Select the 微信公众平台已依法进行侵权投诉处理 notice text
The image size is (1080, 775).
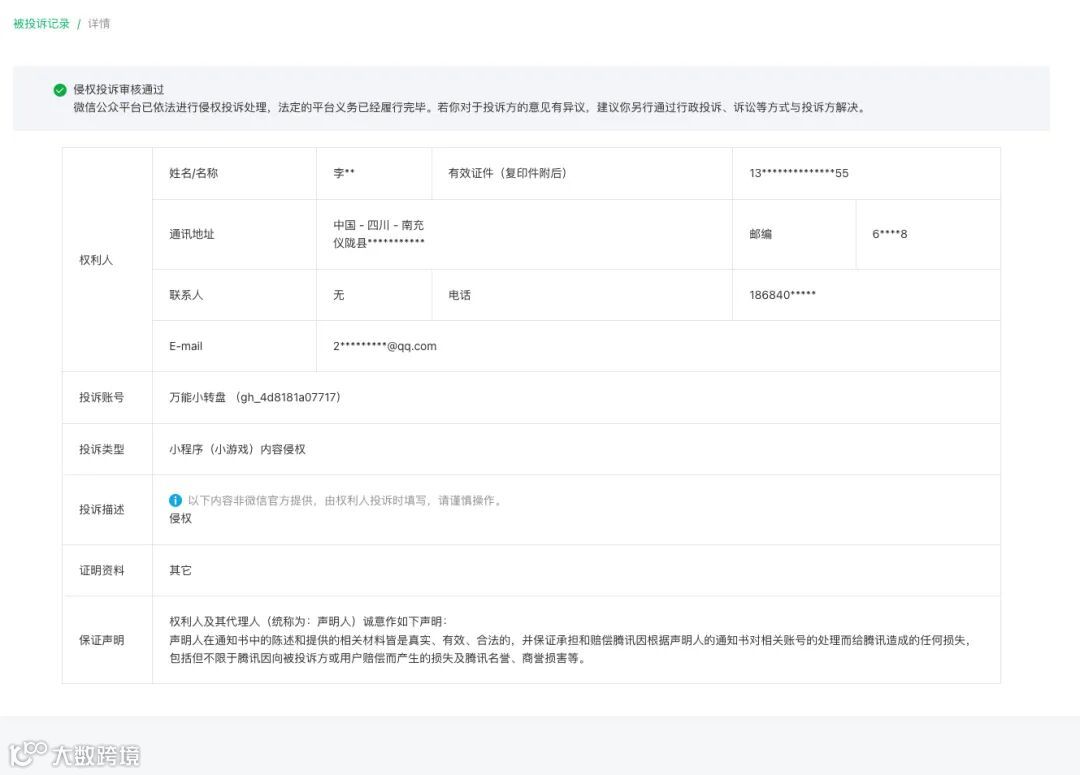pos(470,107)
